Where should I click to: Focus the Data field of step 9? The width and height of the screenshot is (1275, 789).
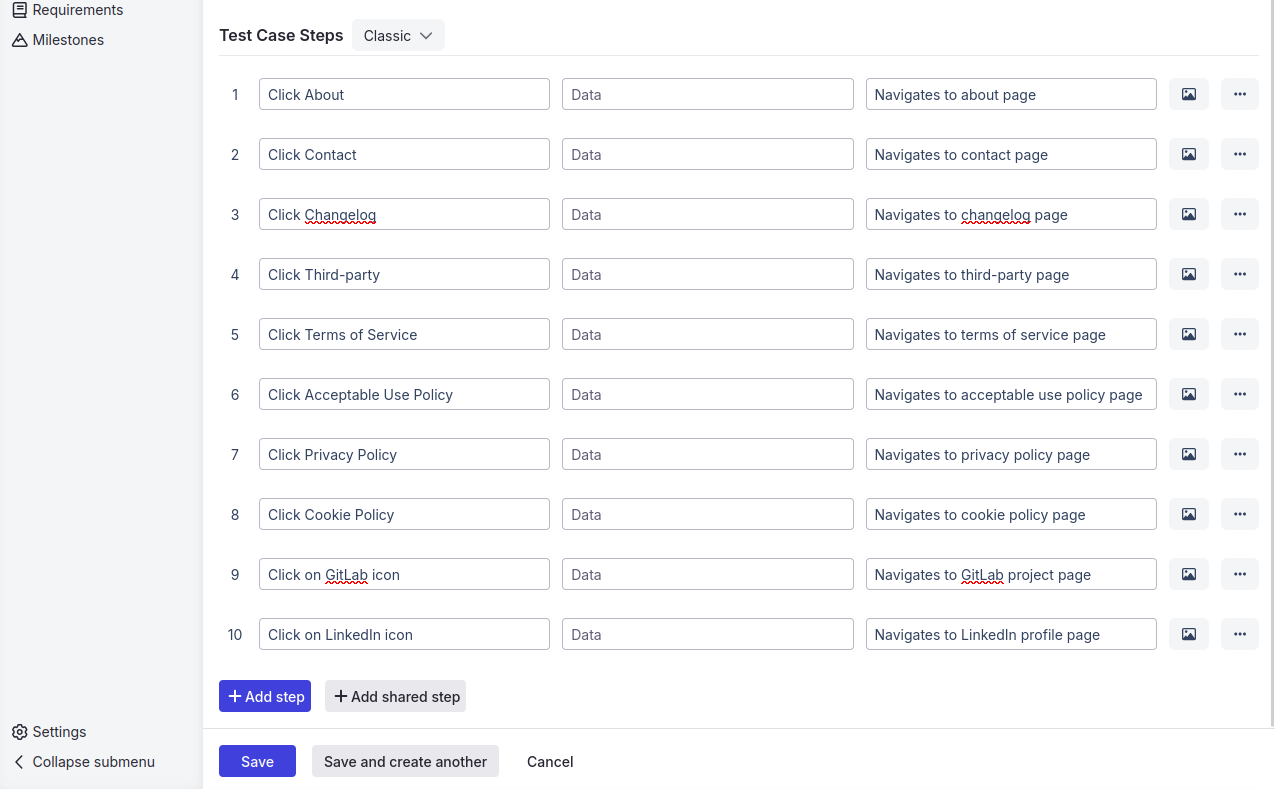708,574
